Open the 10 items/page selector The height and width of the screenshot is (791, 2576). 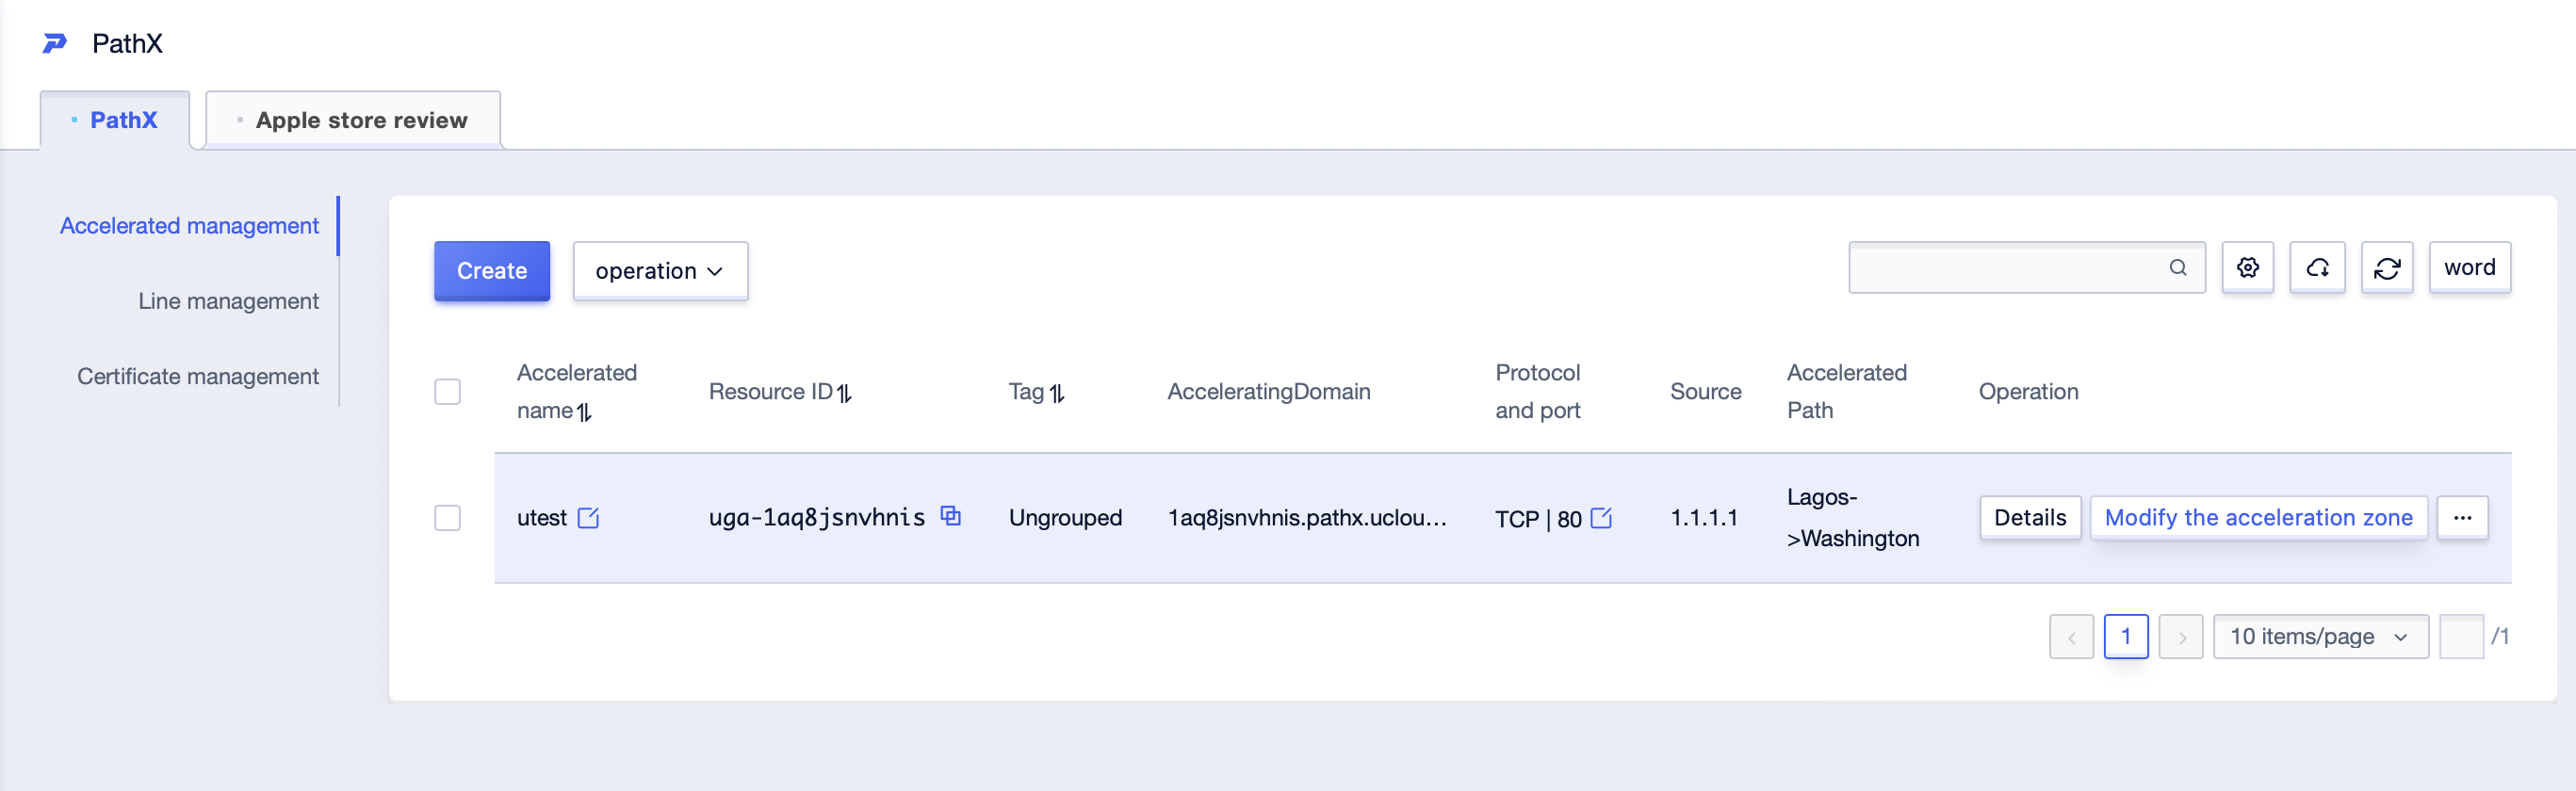click(2320, 636)
